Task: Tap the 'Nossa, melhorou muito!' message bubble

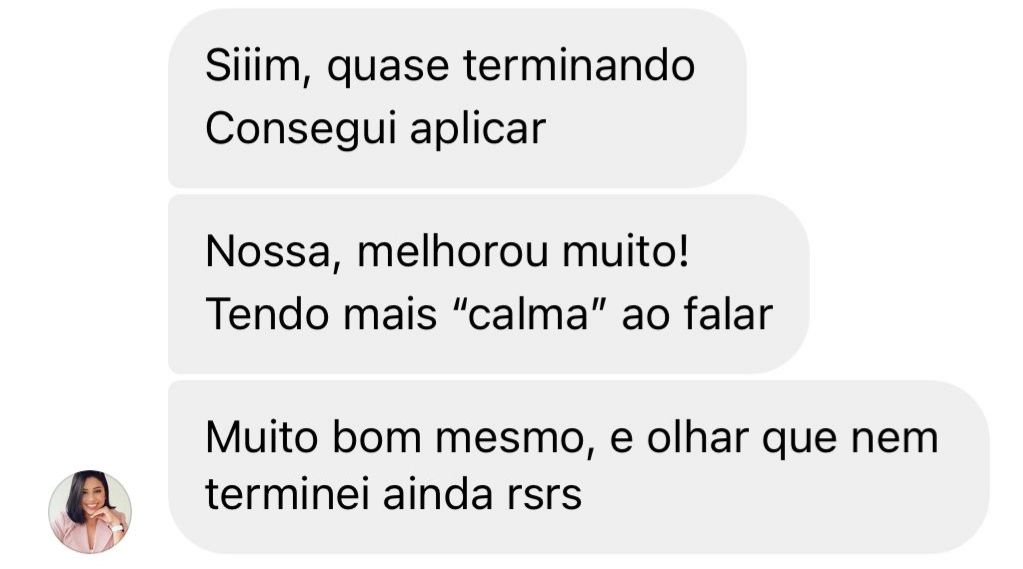Action: [x=489, y=284]
